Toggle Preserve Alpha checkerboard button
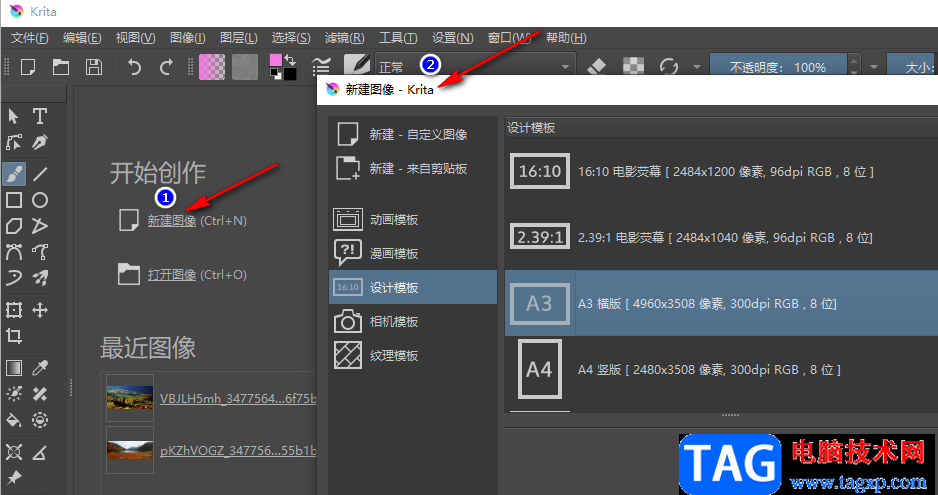Image resolution: width=938 pixels, height=495 pixels. (634, 66)
